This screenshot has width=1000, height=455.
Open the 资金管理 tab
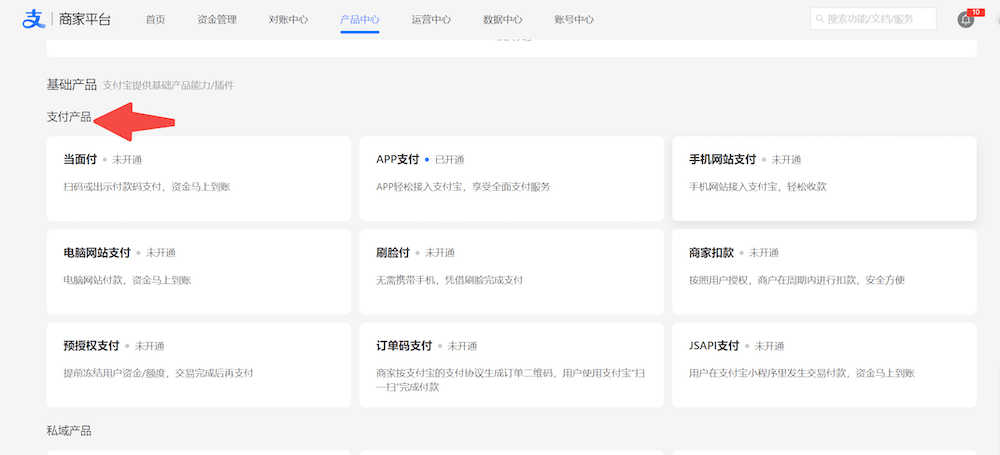point(217,19)
